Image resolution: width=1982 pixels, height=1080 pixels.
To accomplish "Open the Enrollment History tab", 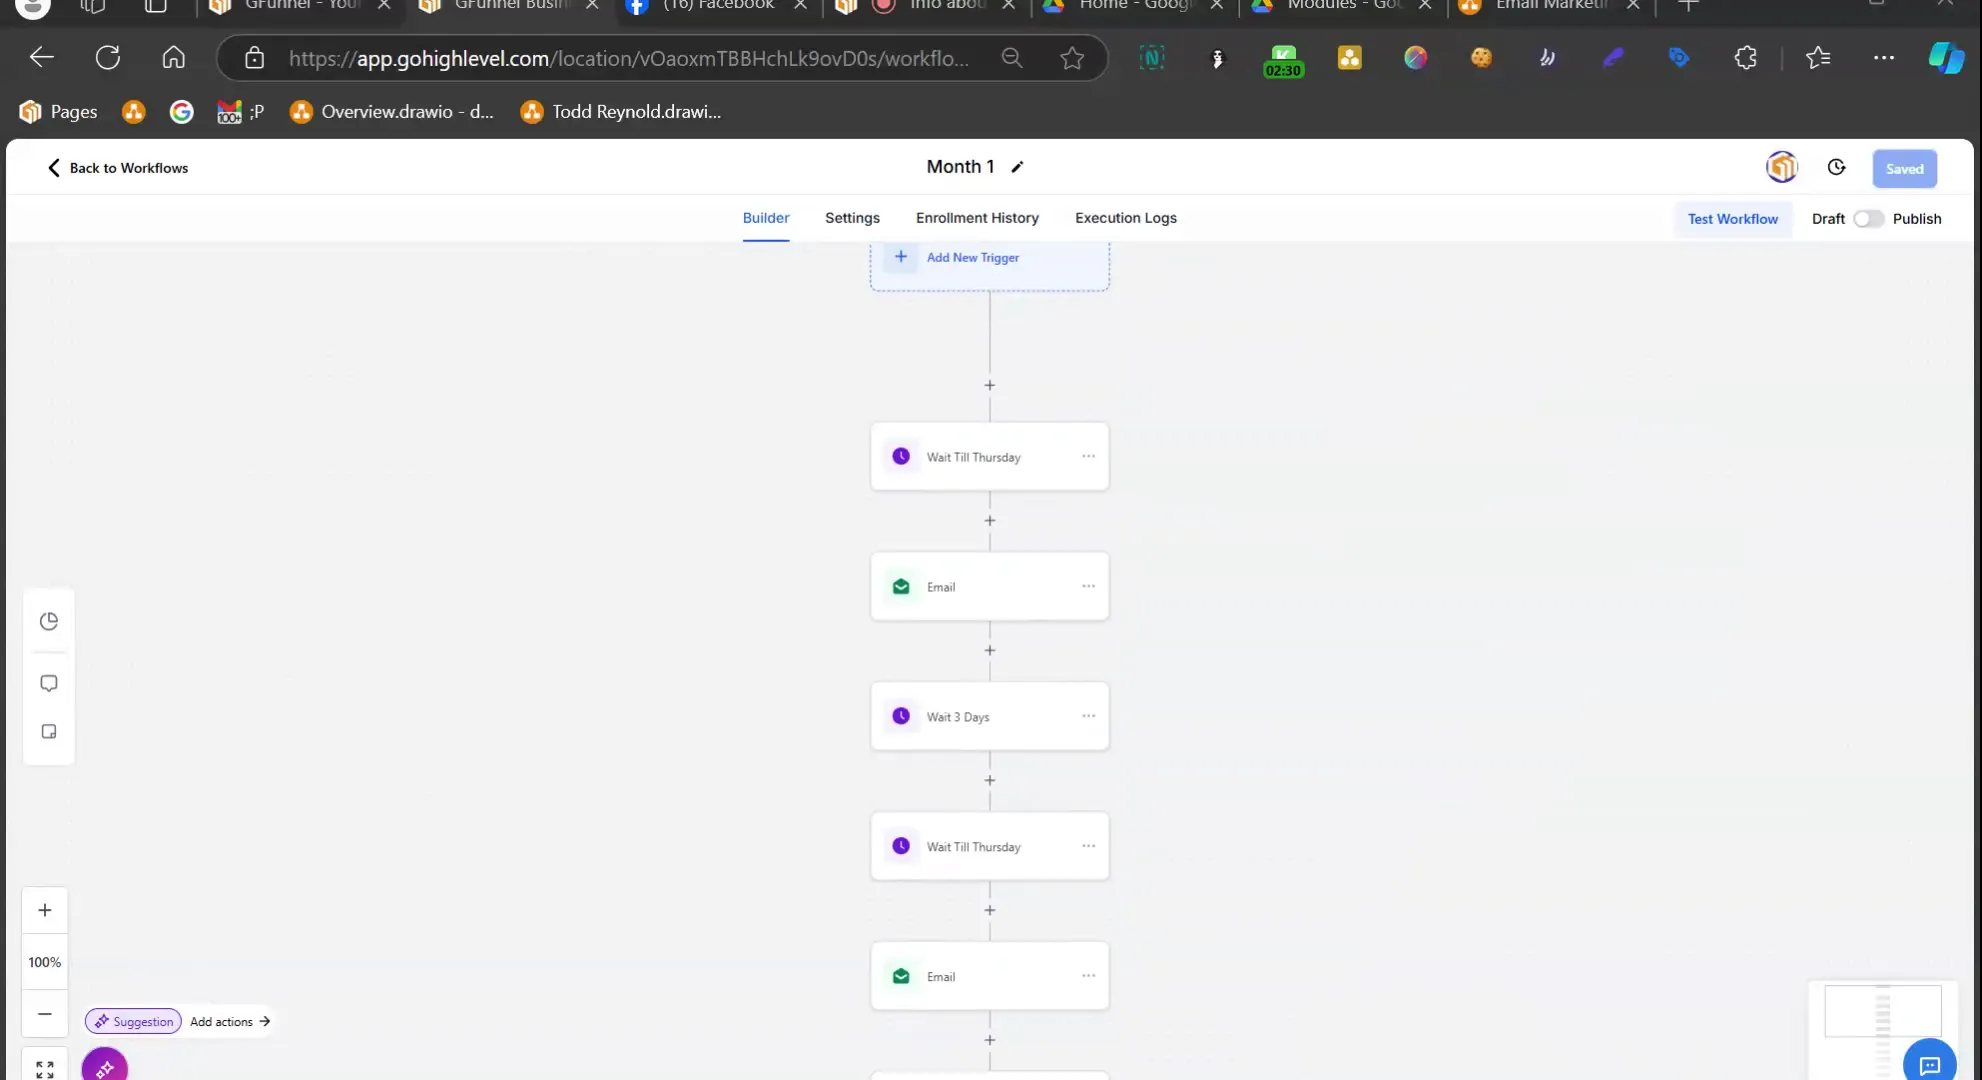I will click(977, 218).
